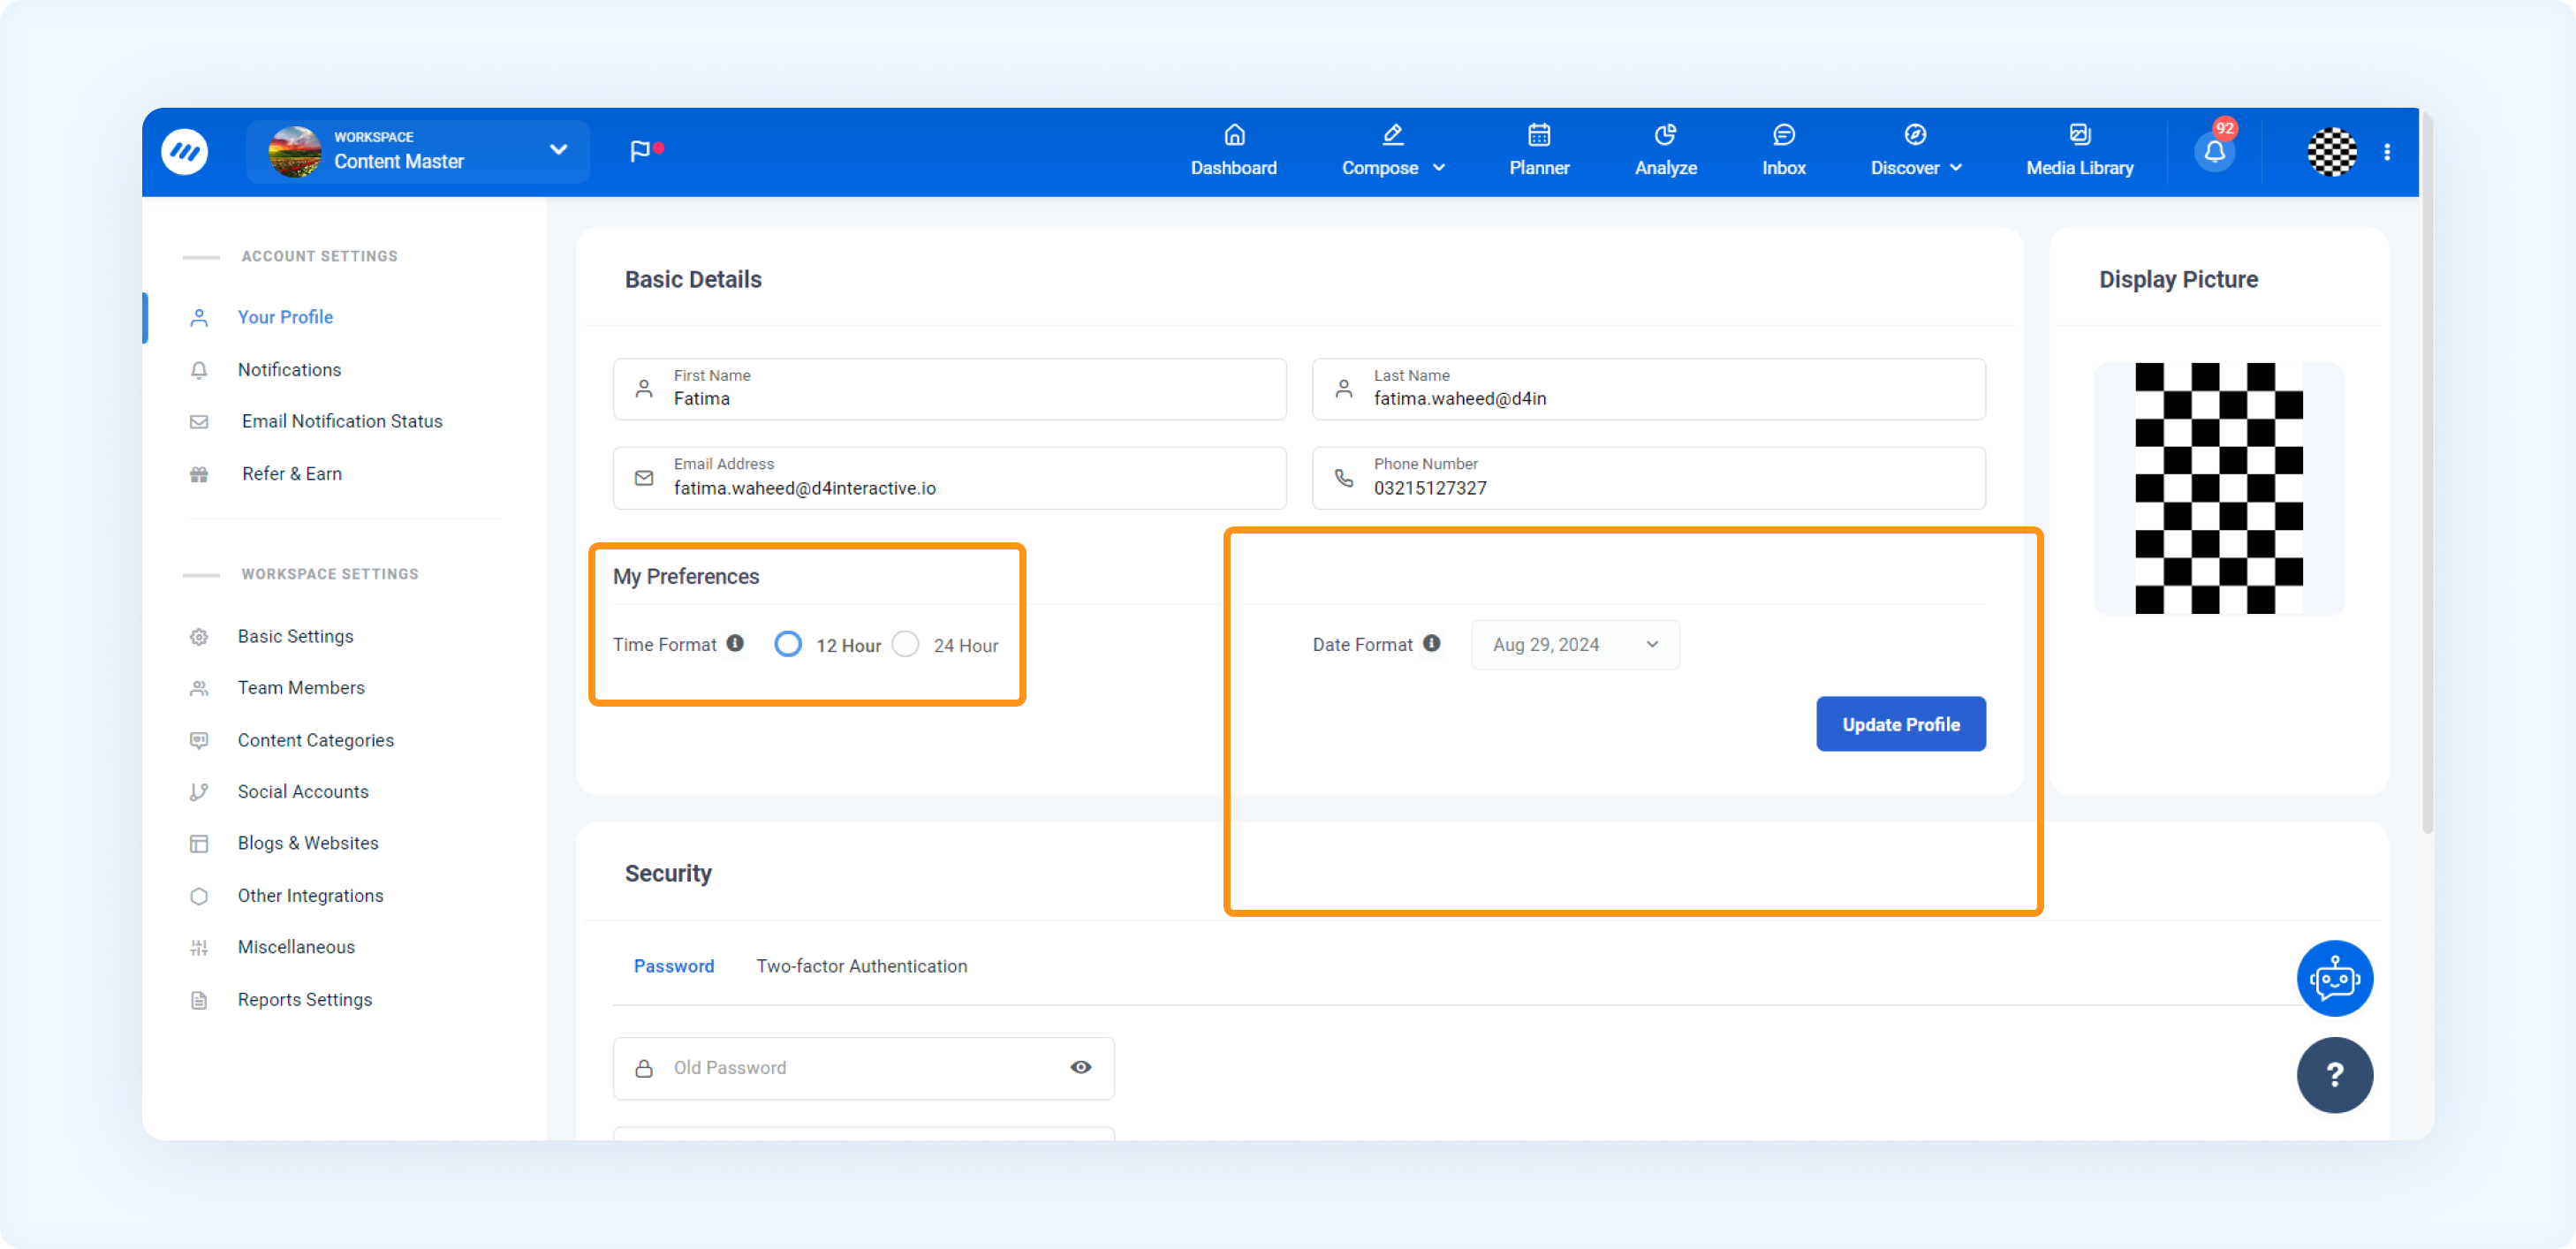Open Social Accounts page
This screenshot has width=2576, height=1249.
pyautogui.click(x=302, y=792)
